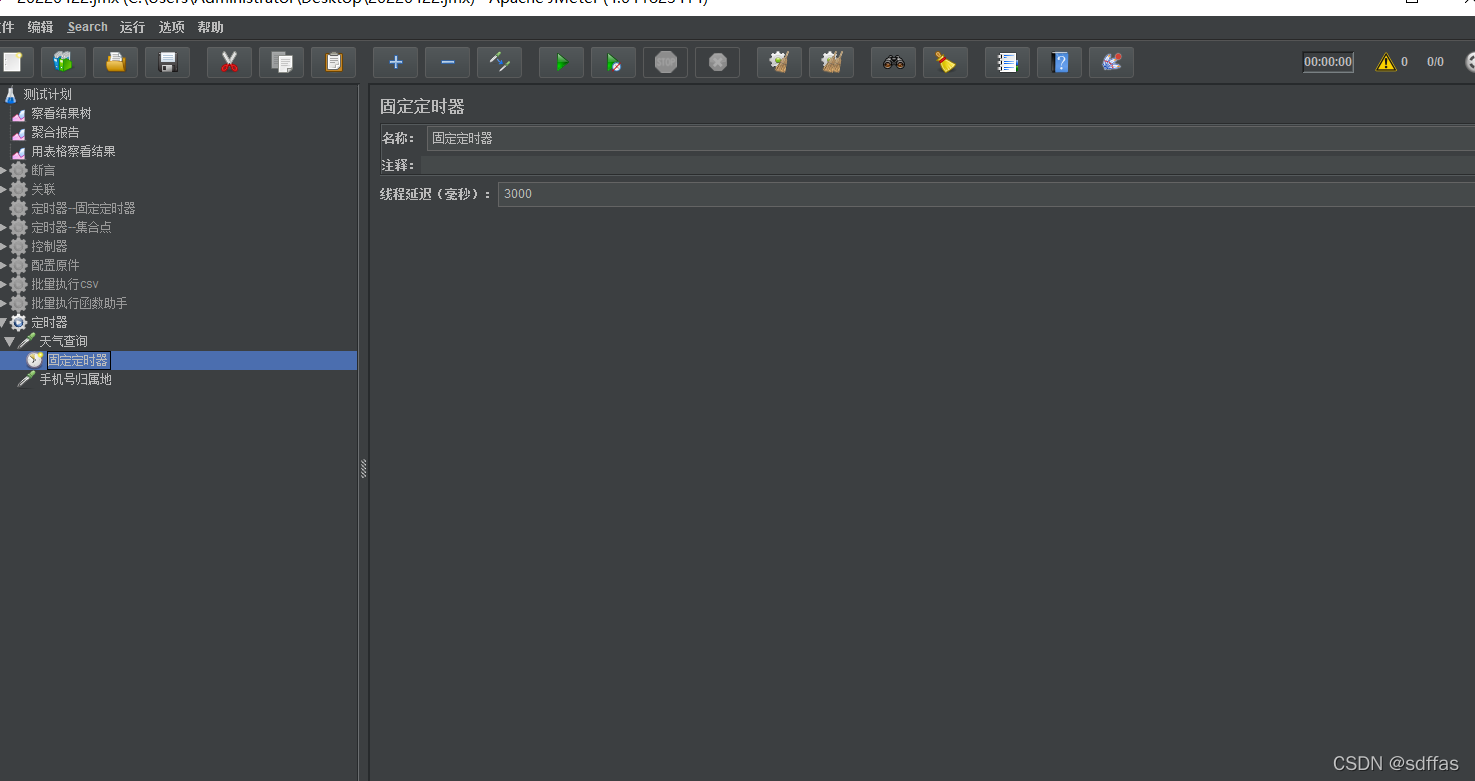Expand the 关联 thread group
This screenshot has height=781, width=1475.
pyautogui.click(x=4, y=189)
